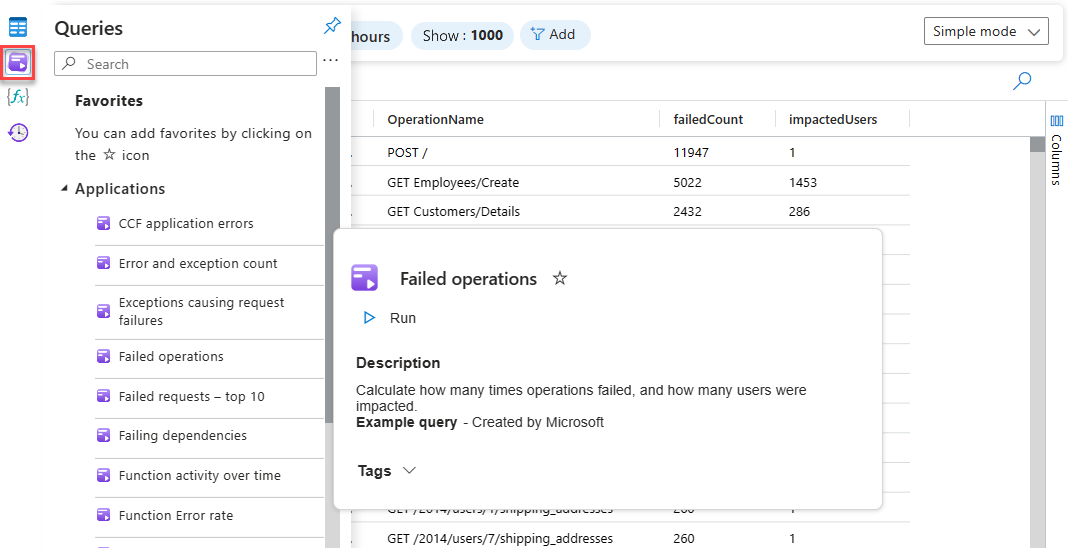Open the Queries panel ellipsis menu
Viewport: 1072px width, 548px height.
coord(331,63)
